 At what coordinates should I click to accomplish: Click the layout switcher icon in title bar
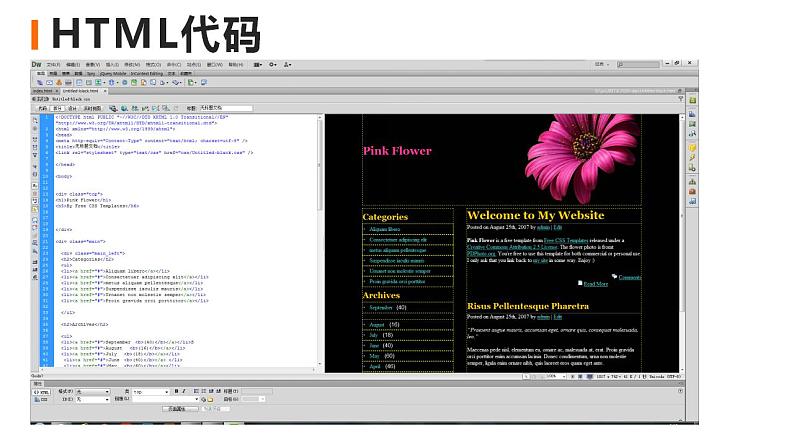pyautogui.click(x=258, y=65)
